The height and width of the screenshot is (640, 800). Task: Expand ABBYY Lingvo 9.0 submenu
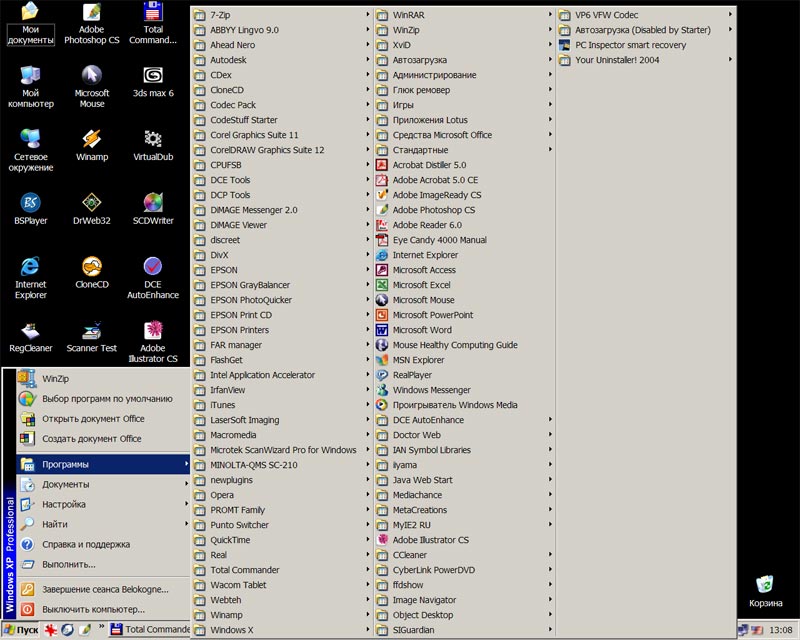pos(282,30)
